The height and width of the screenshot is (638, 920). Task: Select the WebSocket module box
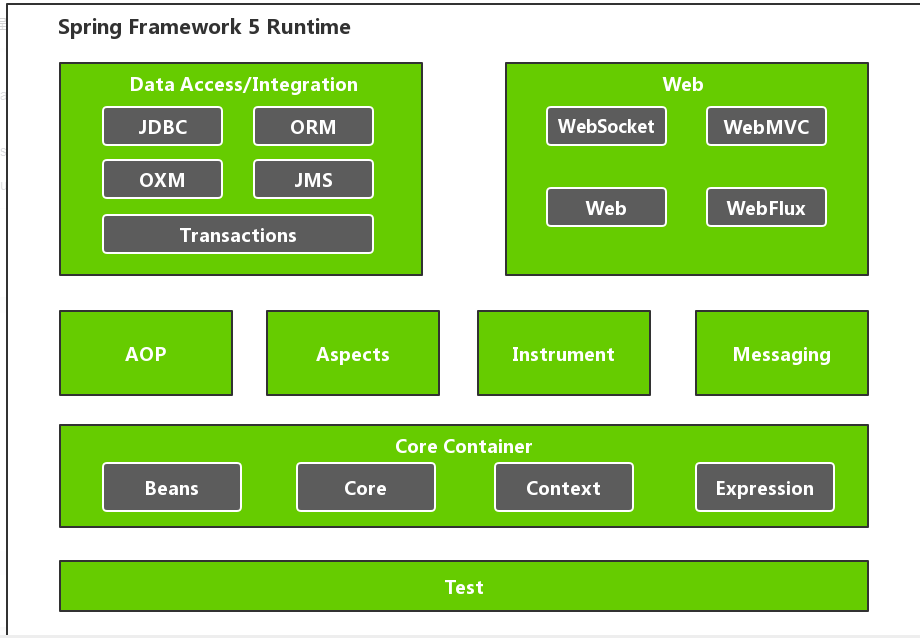pyautogui.click(x=606, y=126)
